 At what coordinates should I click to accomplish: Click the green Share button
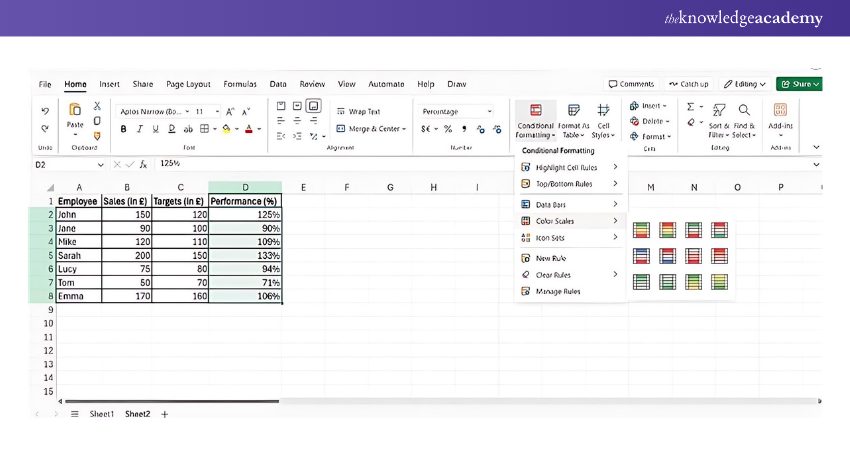(799, 84)
